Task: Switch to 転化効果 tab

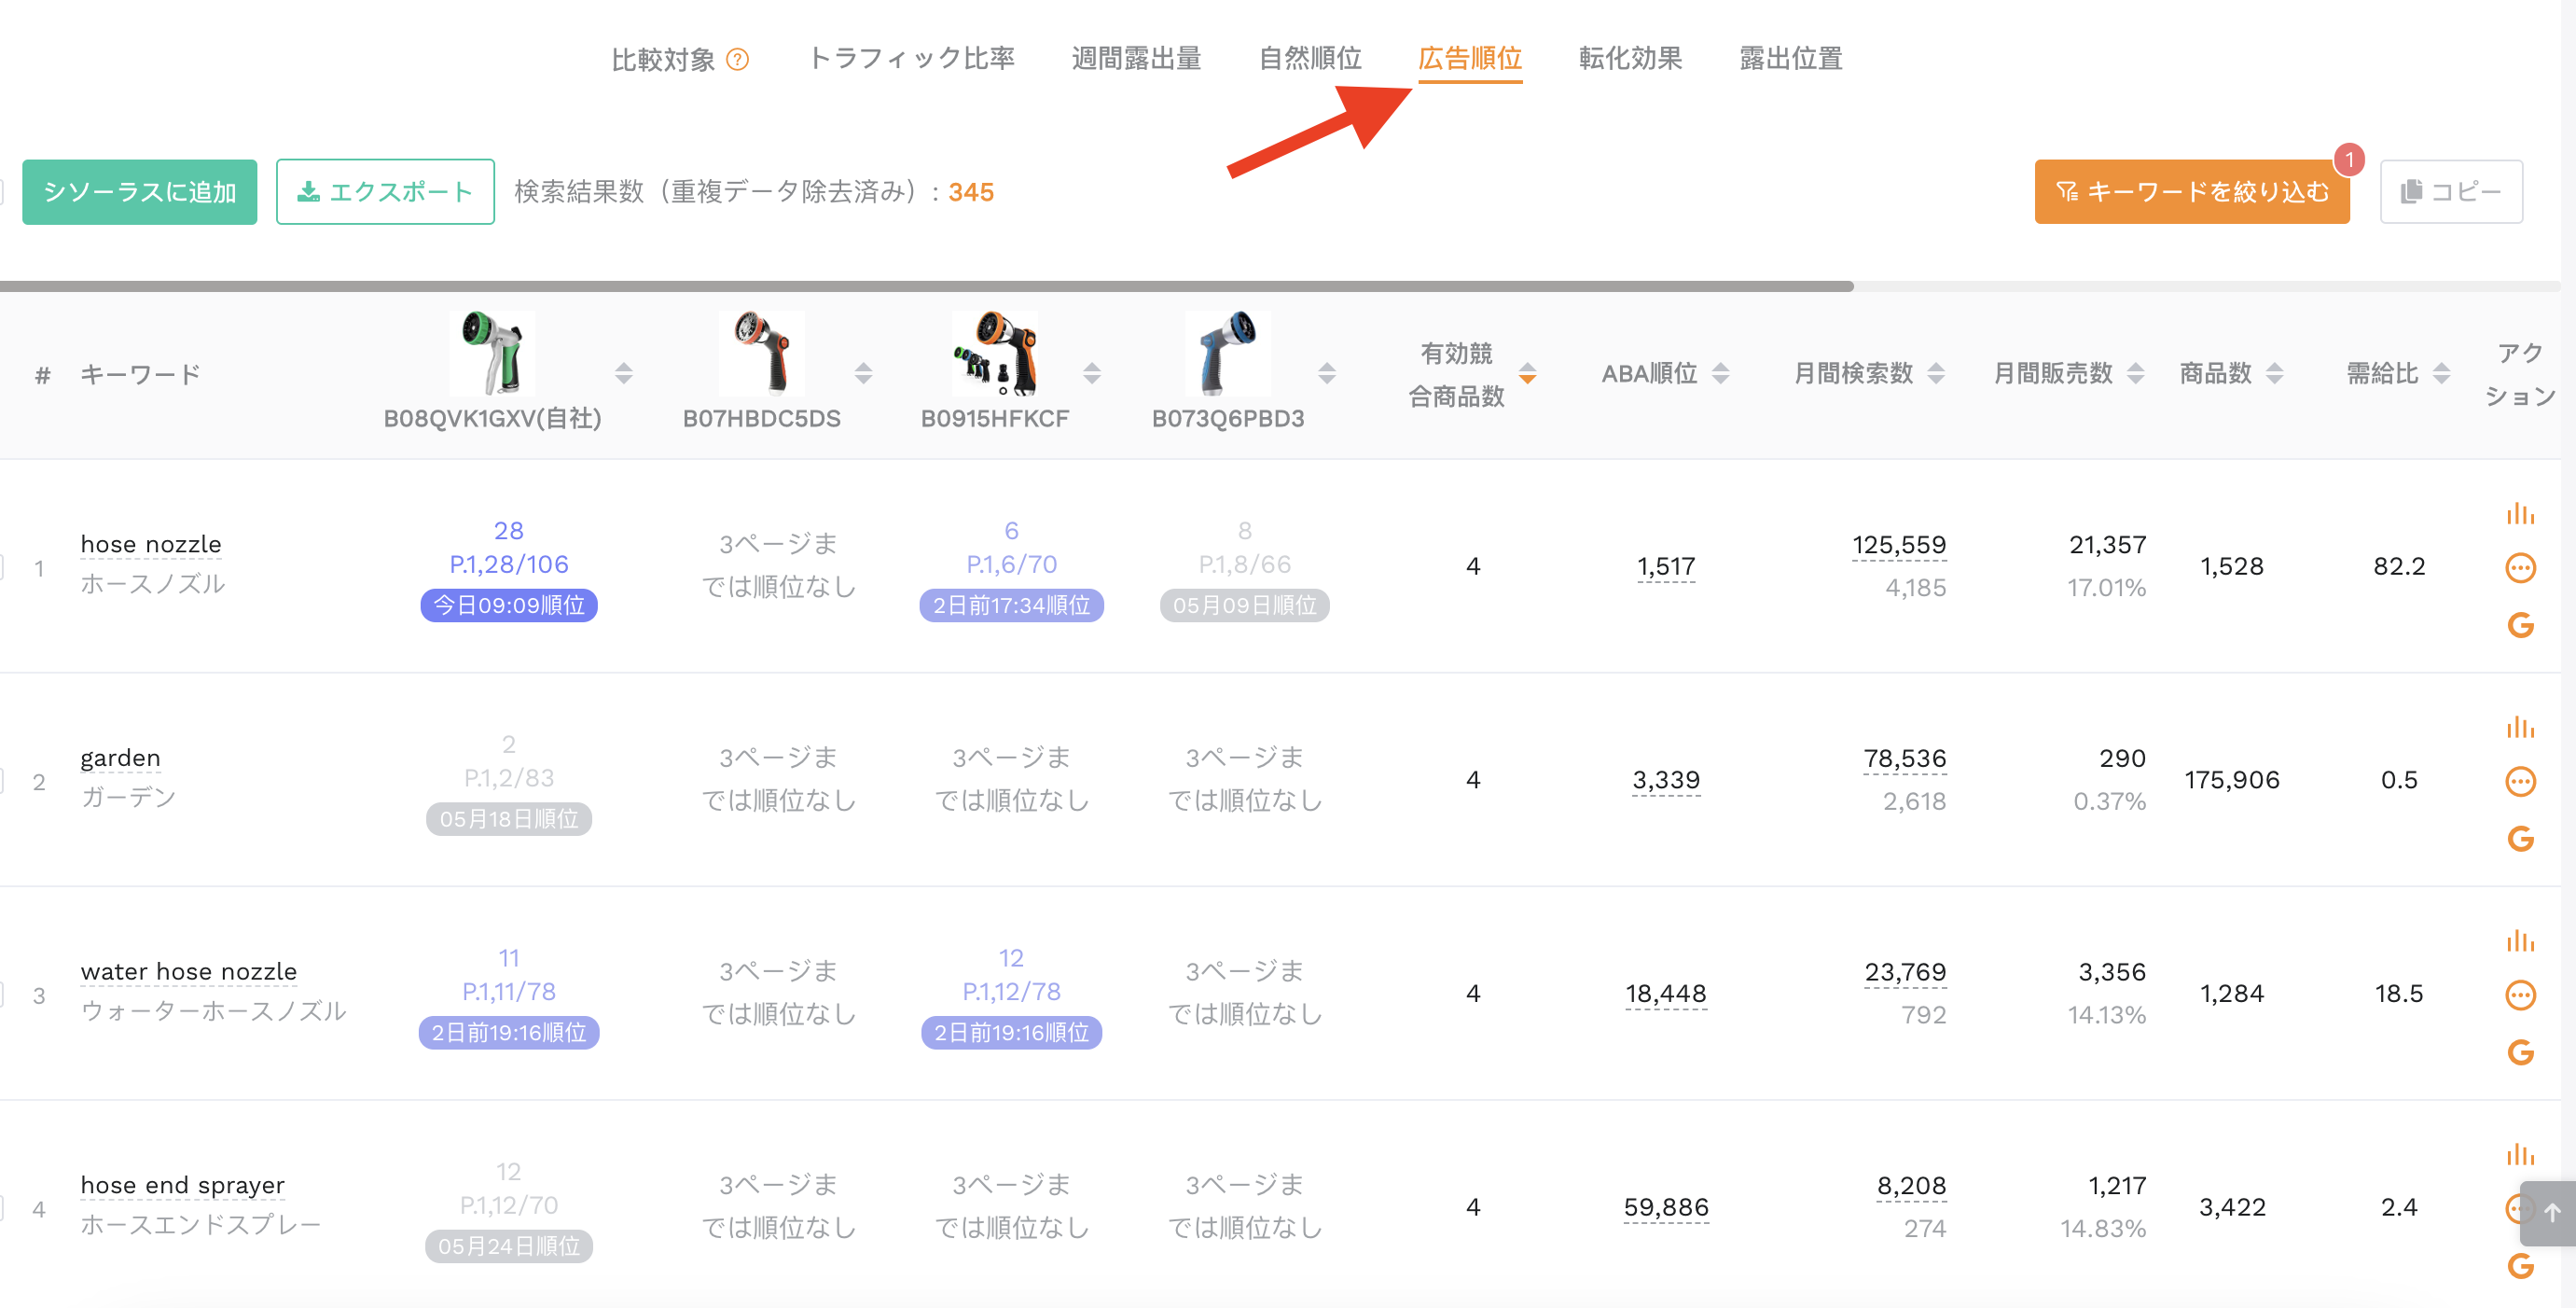Action: [x=1630, y=58]
